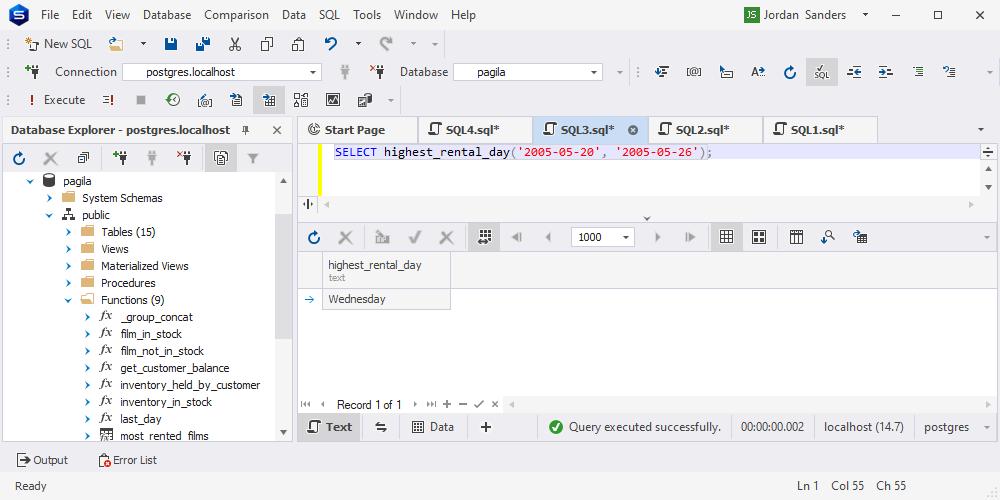The image size is (1000, 500).
Task: Open the Comparison menu
Action: [236, 15]
